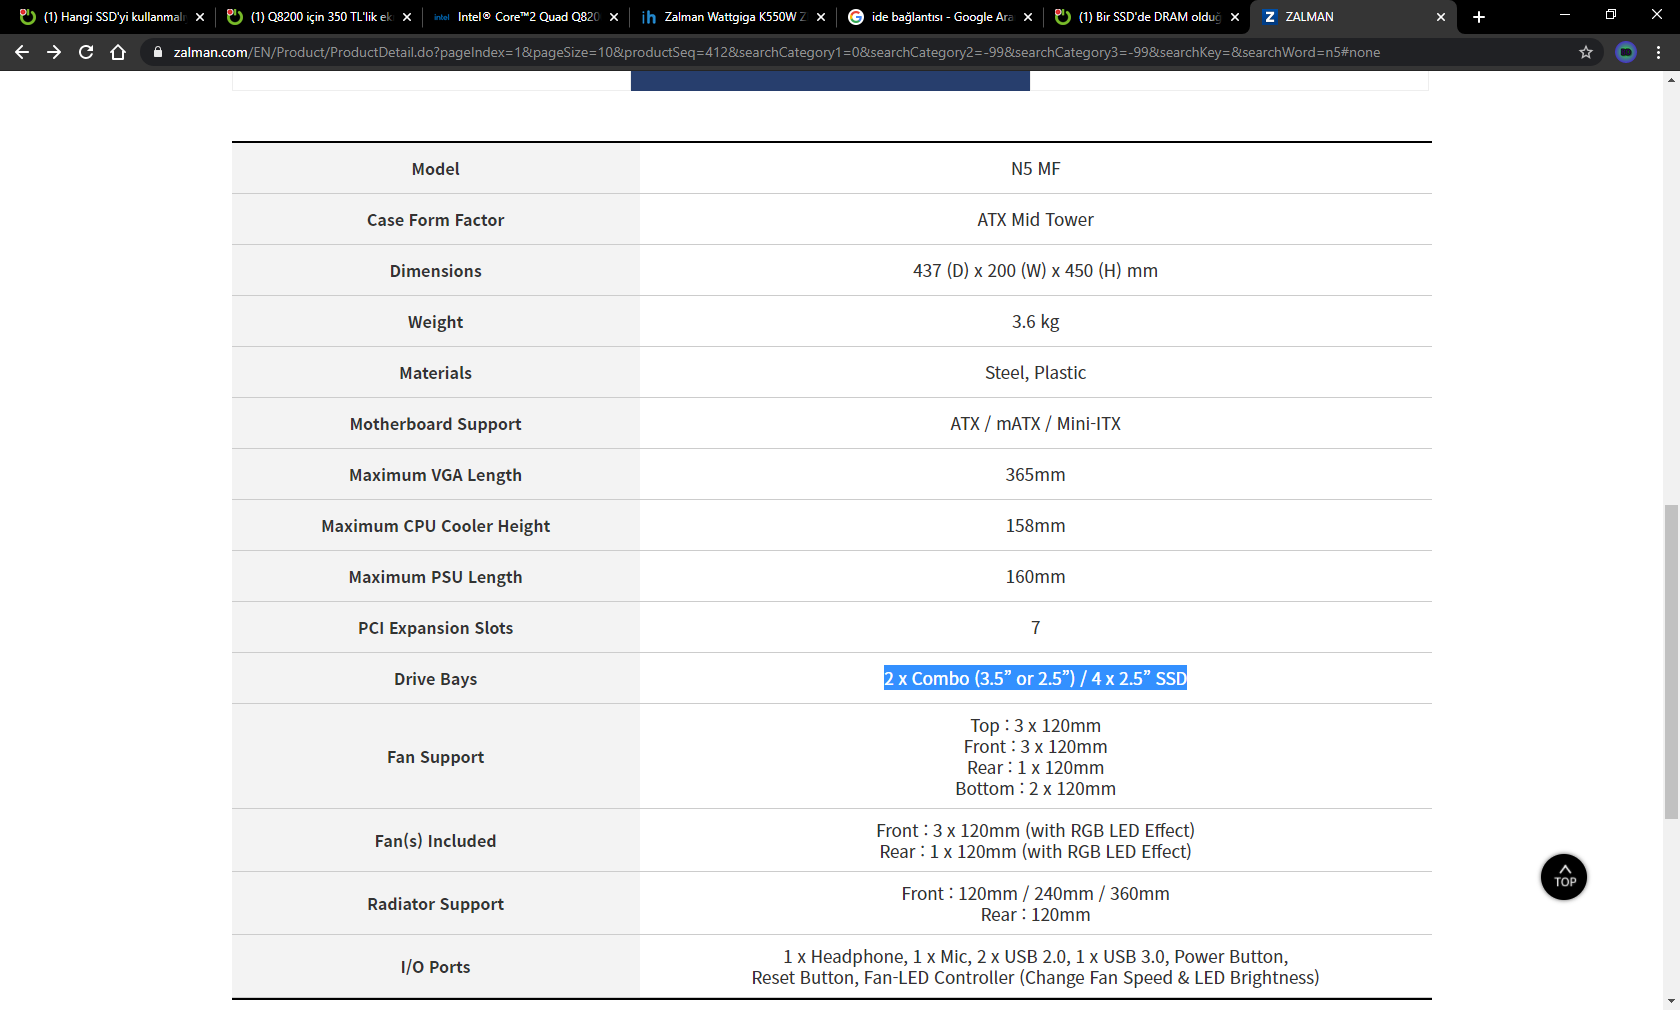
Task: Click the 'Fan(s) Included' row label
Action: (x=435, y=841)
